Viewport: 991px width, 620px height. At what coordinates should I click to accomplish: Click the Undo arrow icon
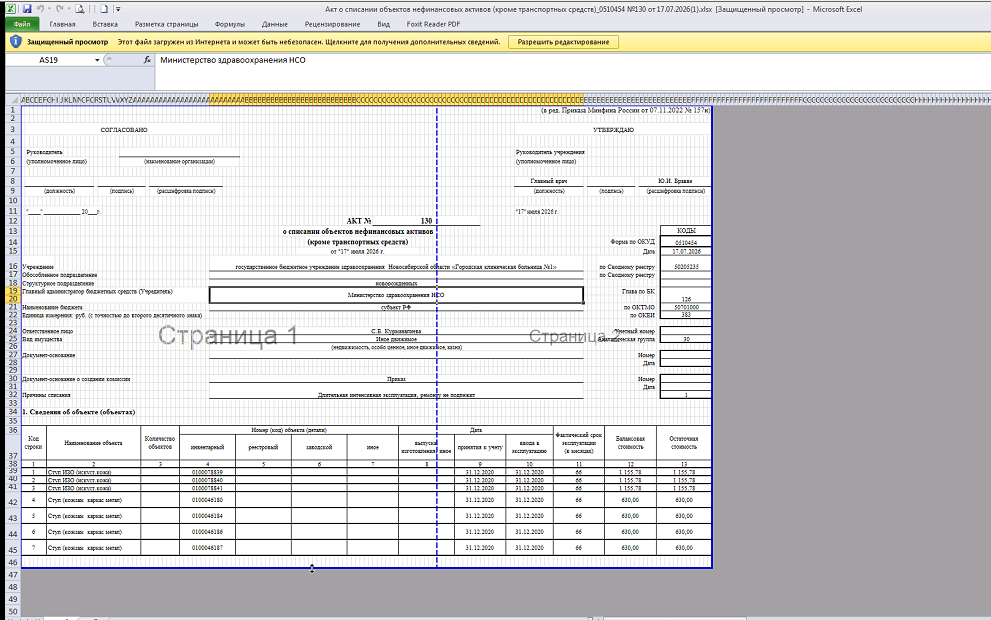coord(41,9)
